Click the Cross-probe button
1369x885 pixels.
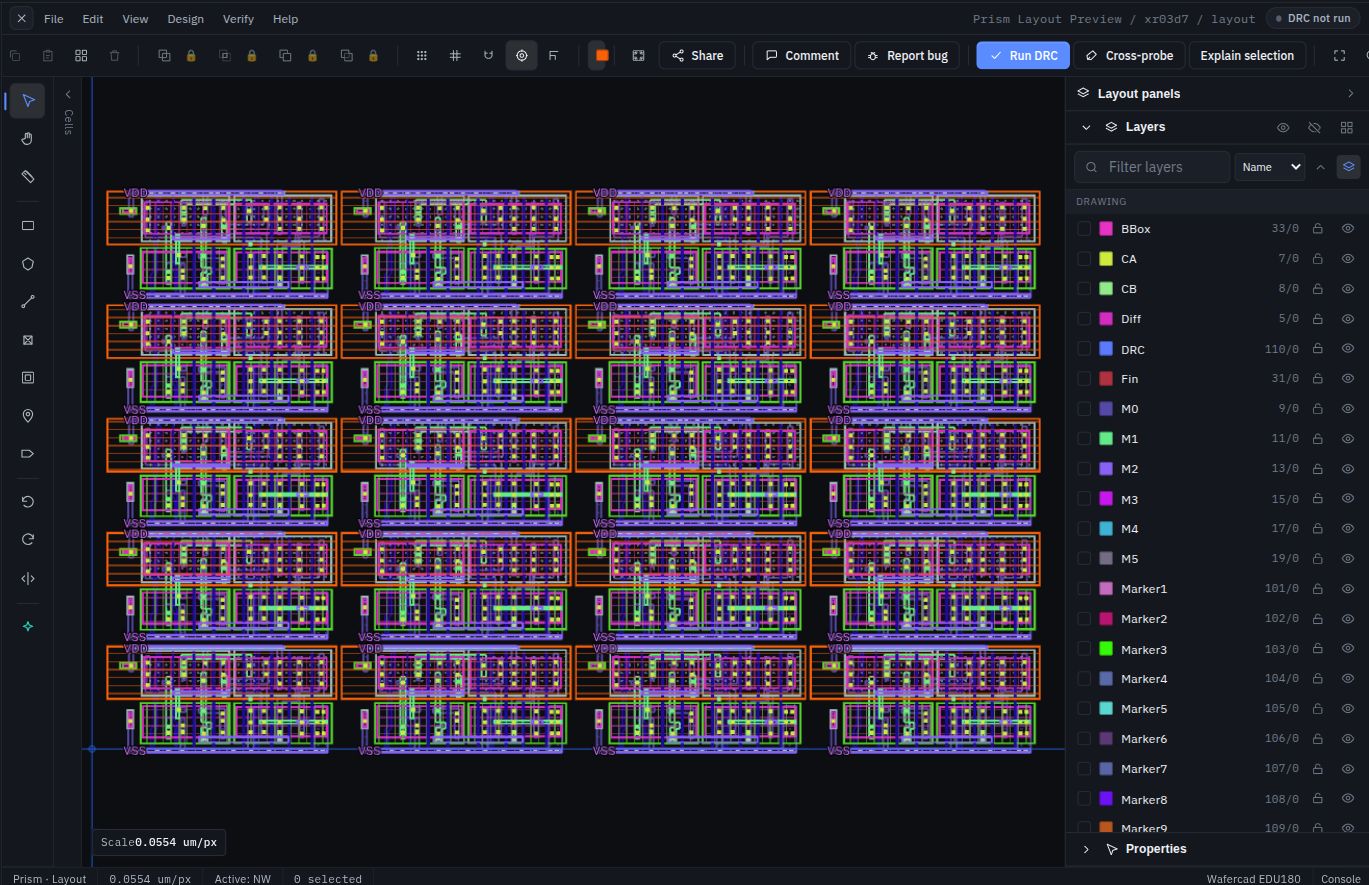1129,56
